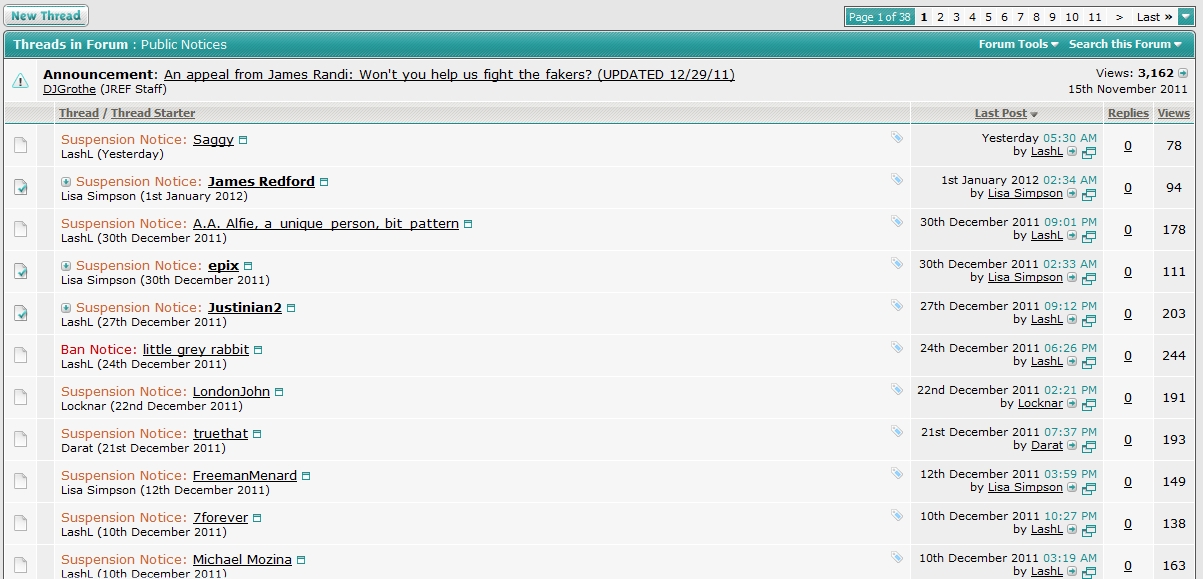Click the arrow icon next to Views 3,162

coord(1183,73)
